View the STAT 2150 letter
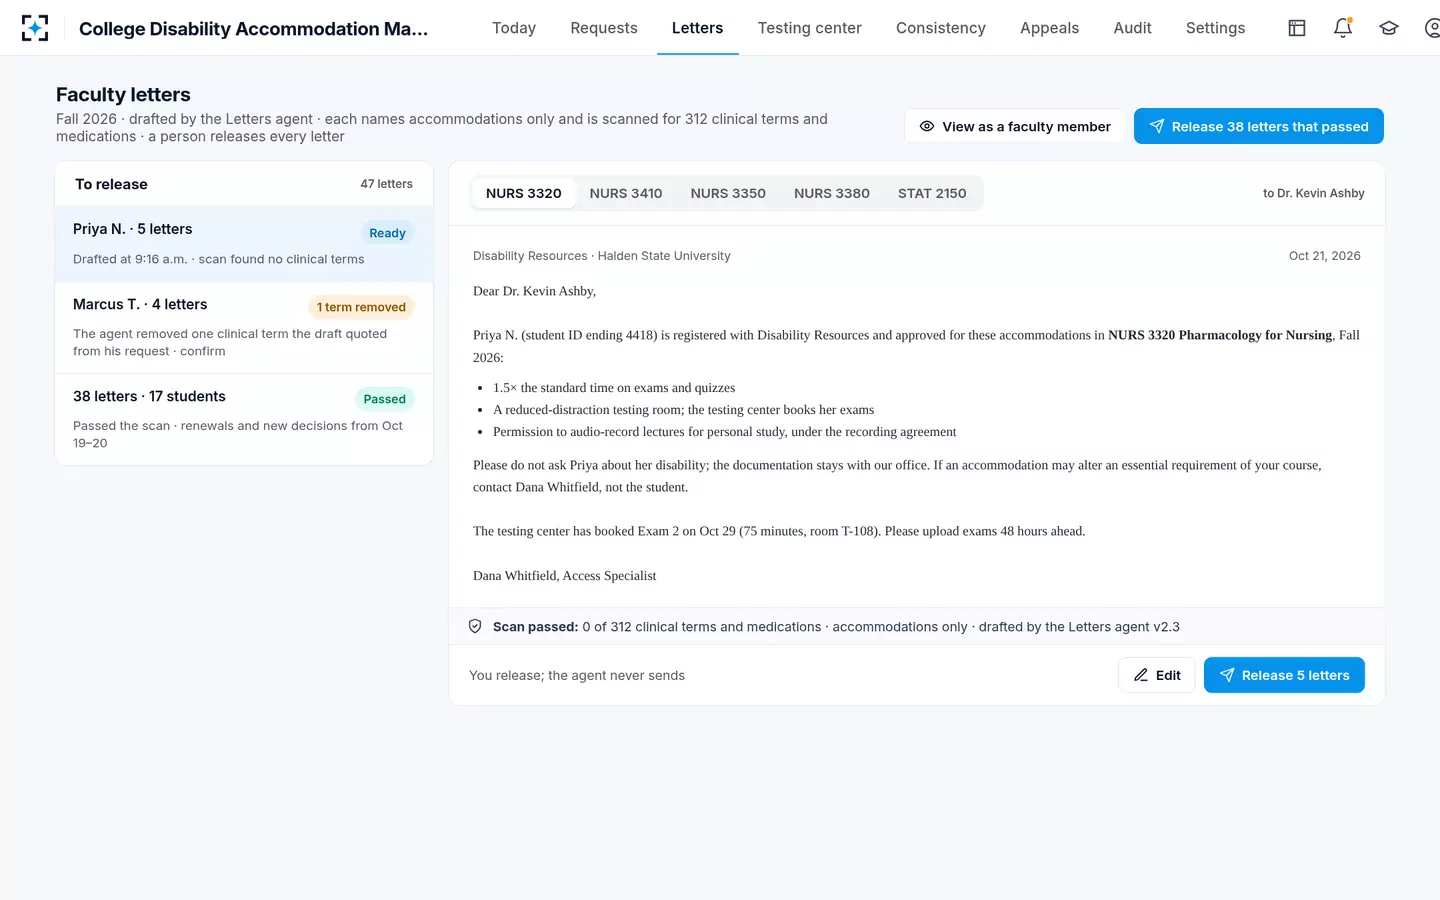Viewport: 1440px width, 900px height. coord(932,193)
